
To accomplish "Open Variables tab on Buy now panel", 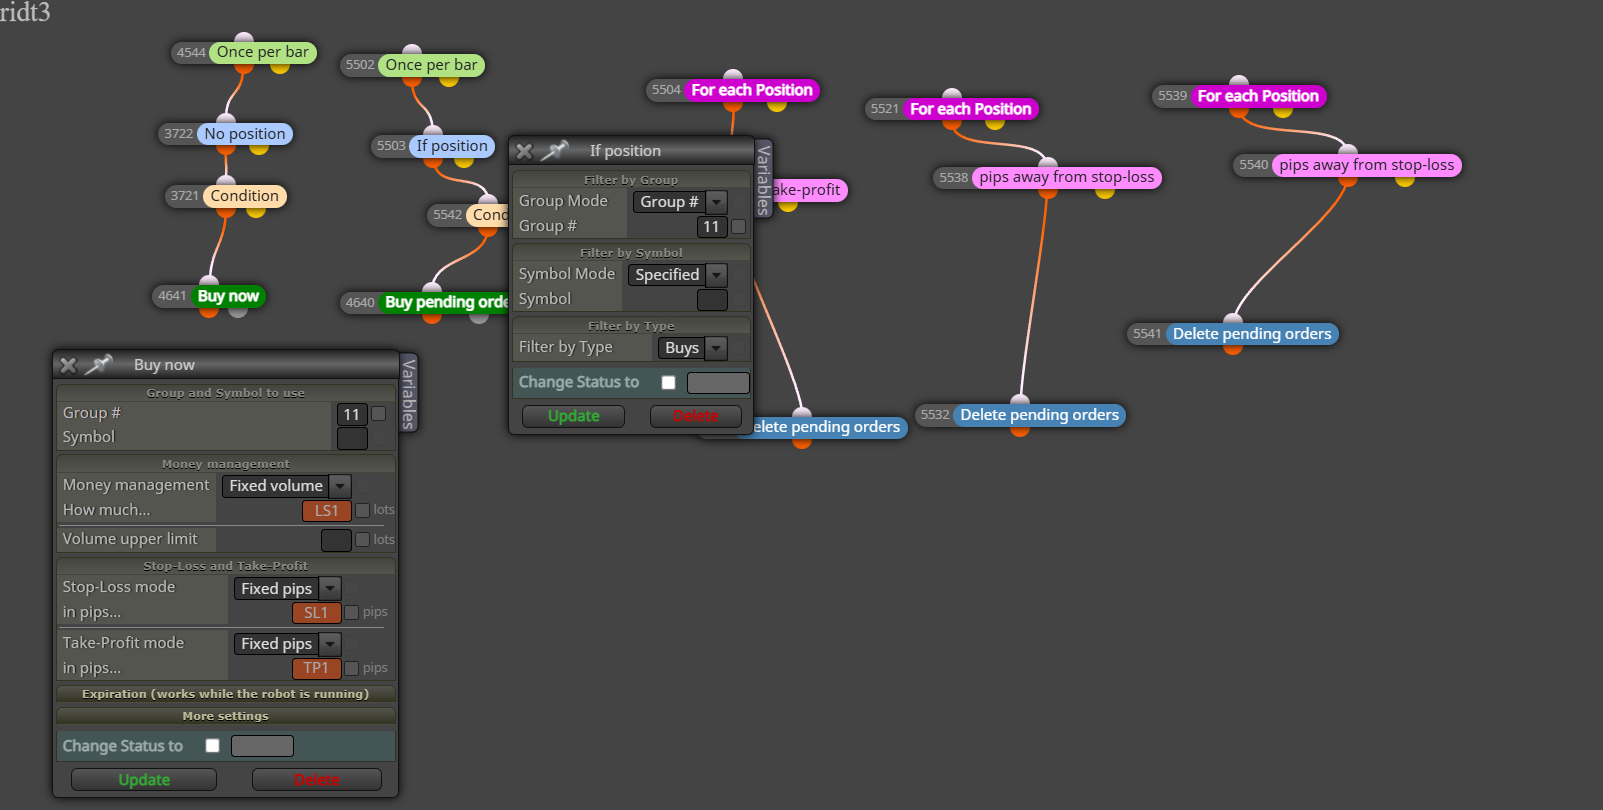I will click(408, 393).
